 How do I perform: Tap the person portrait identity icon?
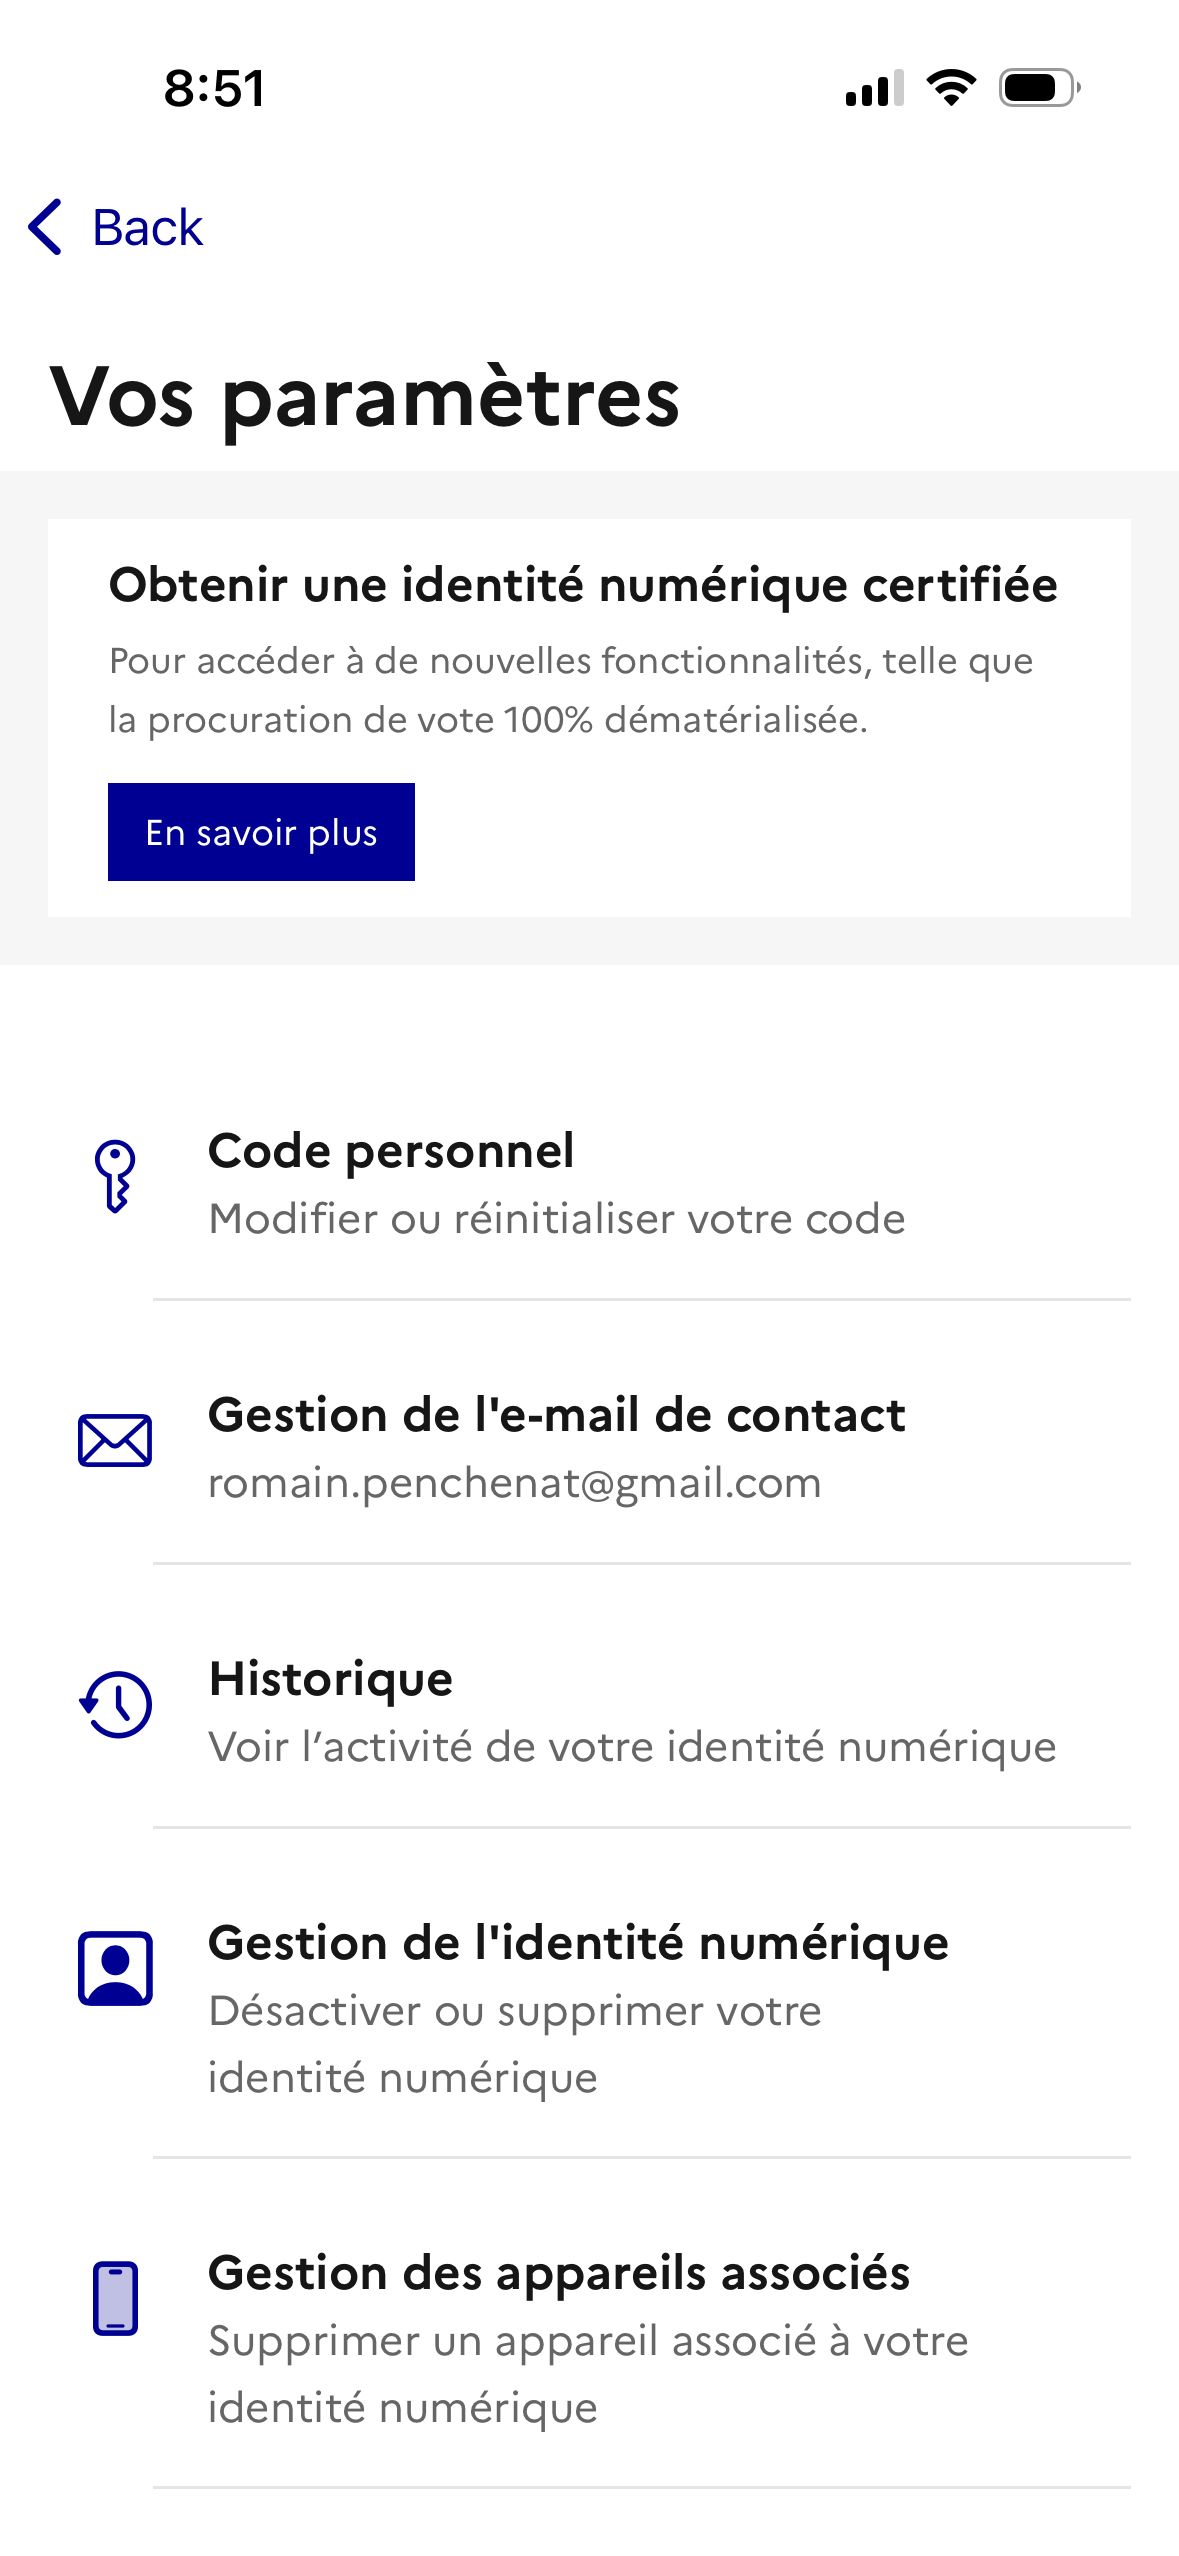pyautogui.click(x=116, y=1968)
